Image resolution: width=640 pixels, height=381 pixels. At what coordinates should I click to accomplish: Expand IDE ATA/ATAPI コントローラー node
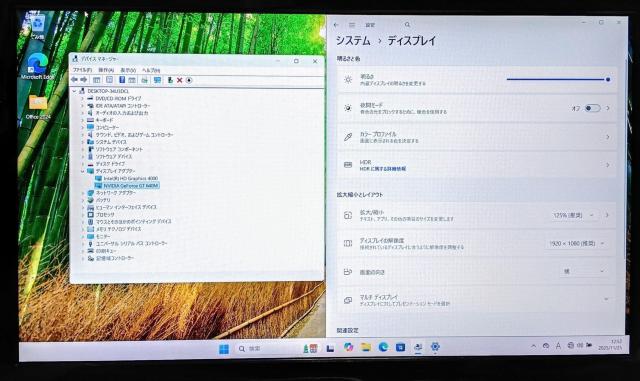pyautogui.click(x=82, y=106)
